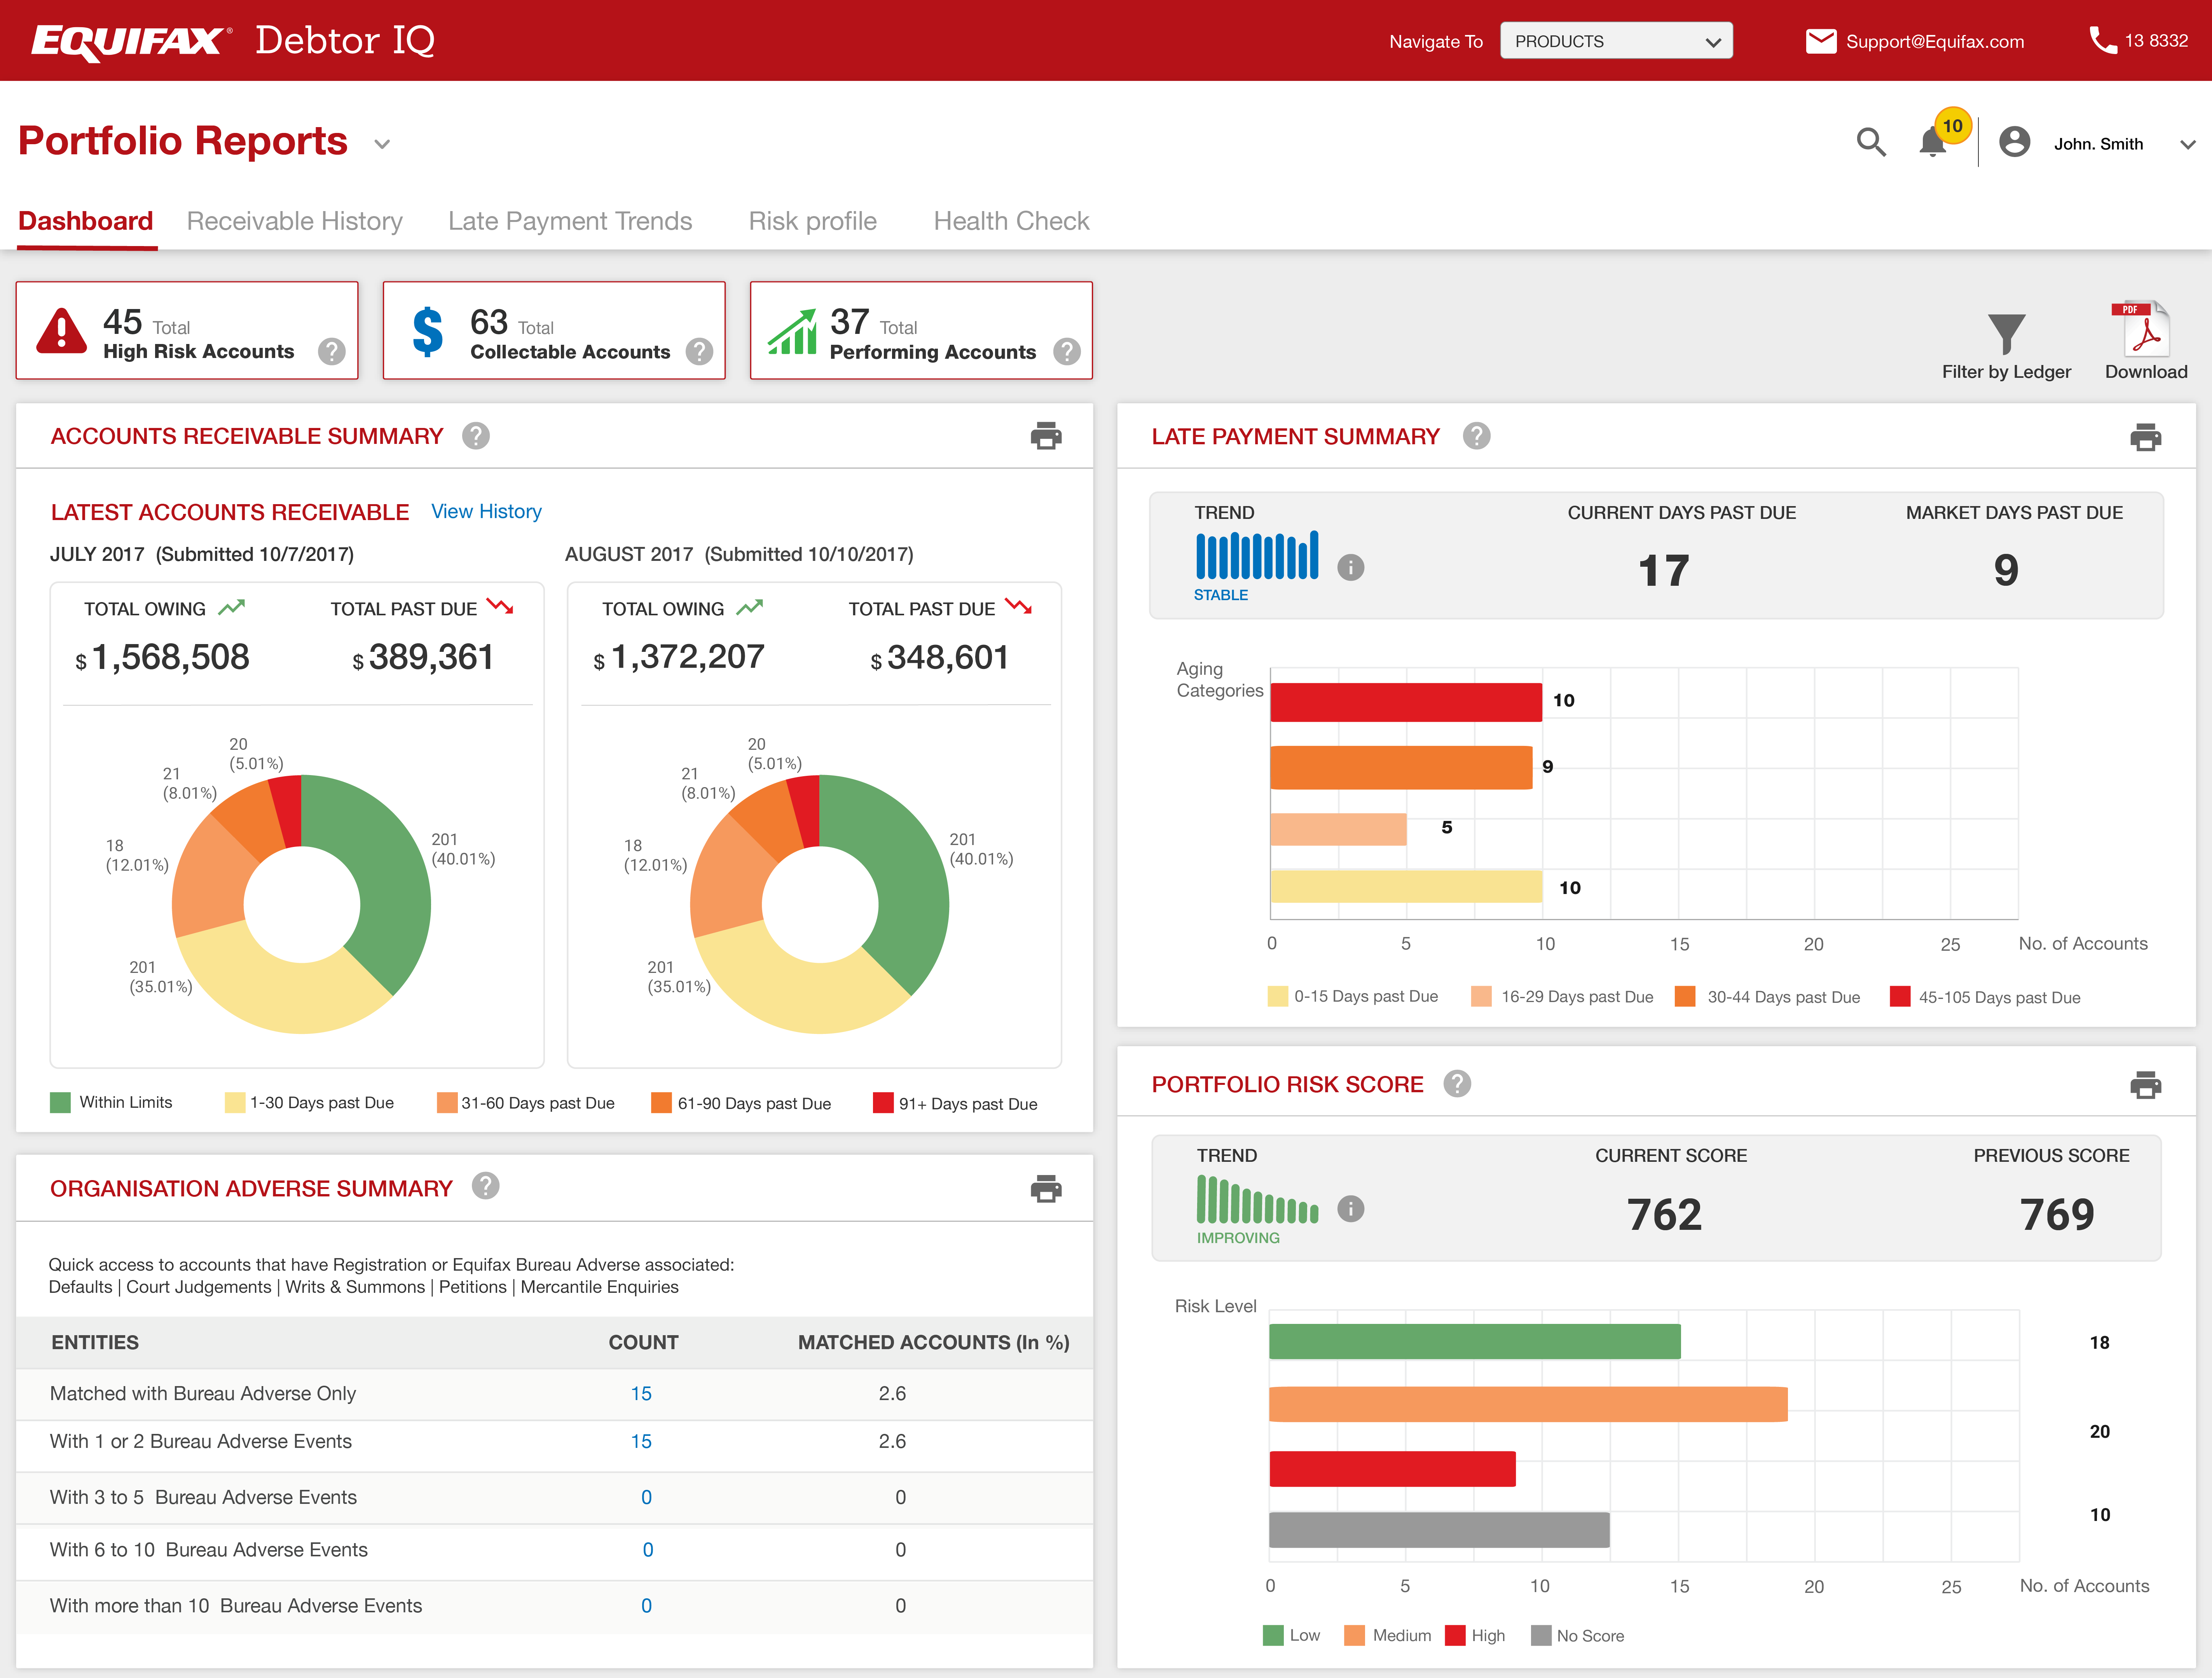Open help for Accounts Receivable Summary
The width and height of the screenshot is (2212, 1678).
pyautogui.click(x=476, y=436)
